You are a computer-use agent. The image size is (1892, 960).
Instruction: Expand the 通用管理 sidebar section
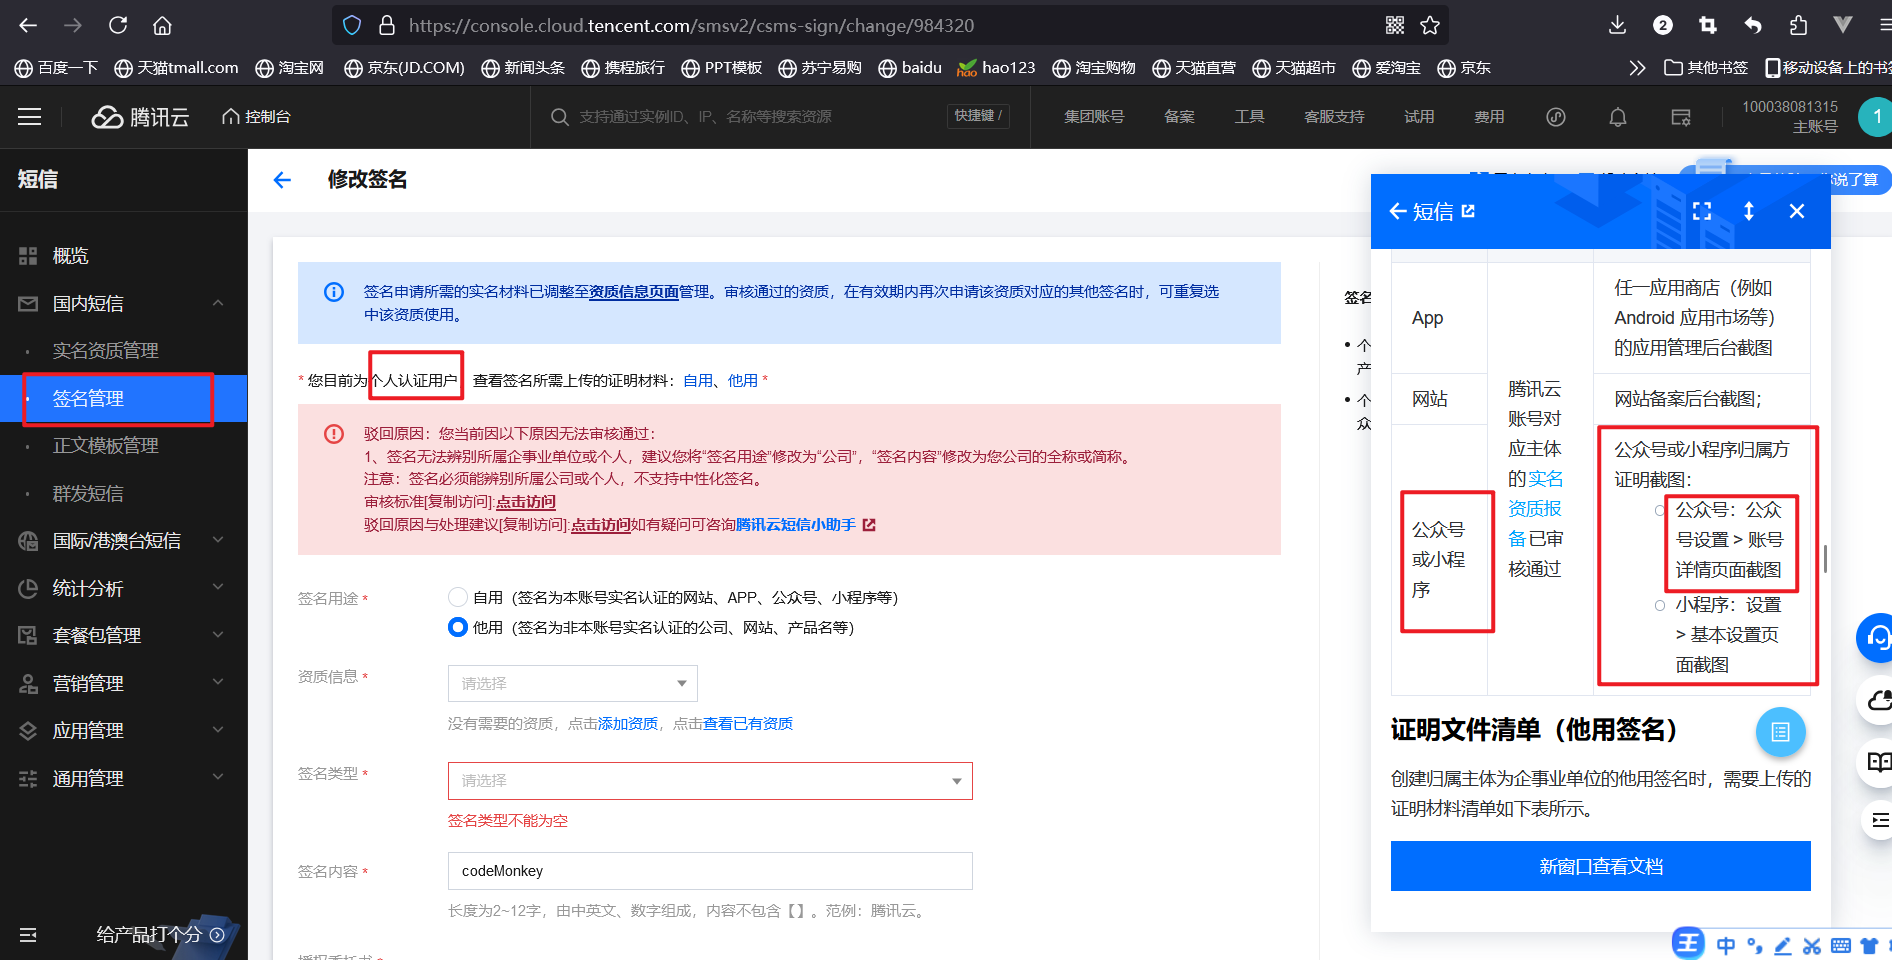tap(218, 777)
